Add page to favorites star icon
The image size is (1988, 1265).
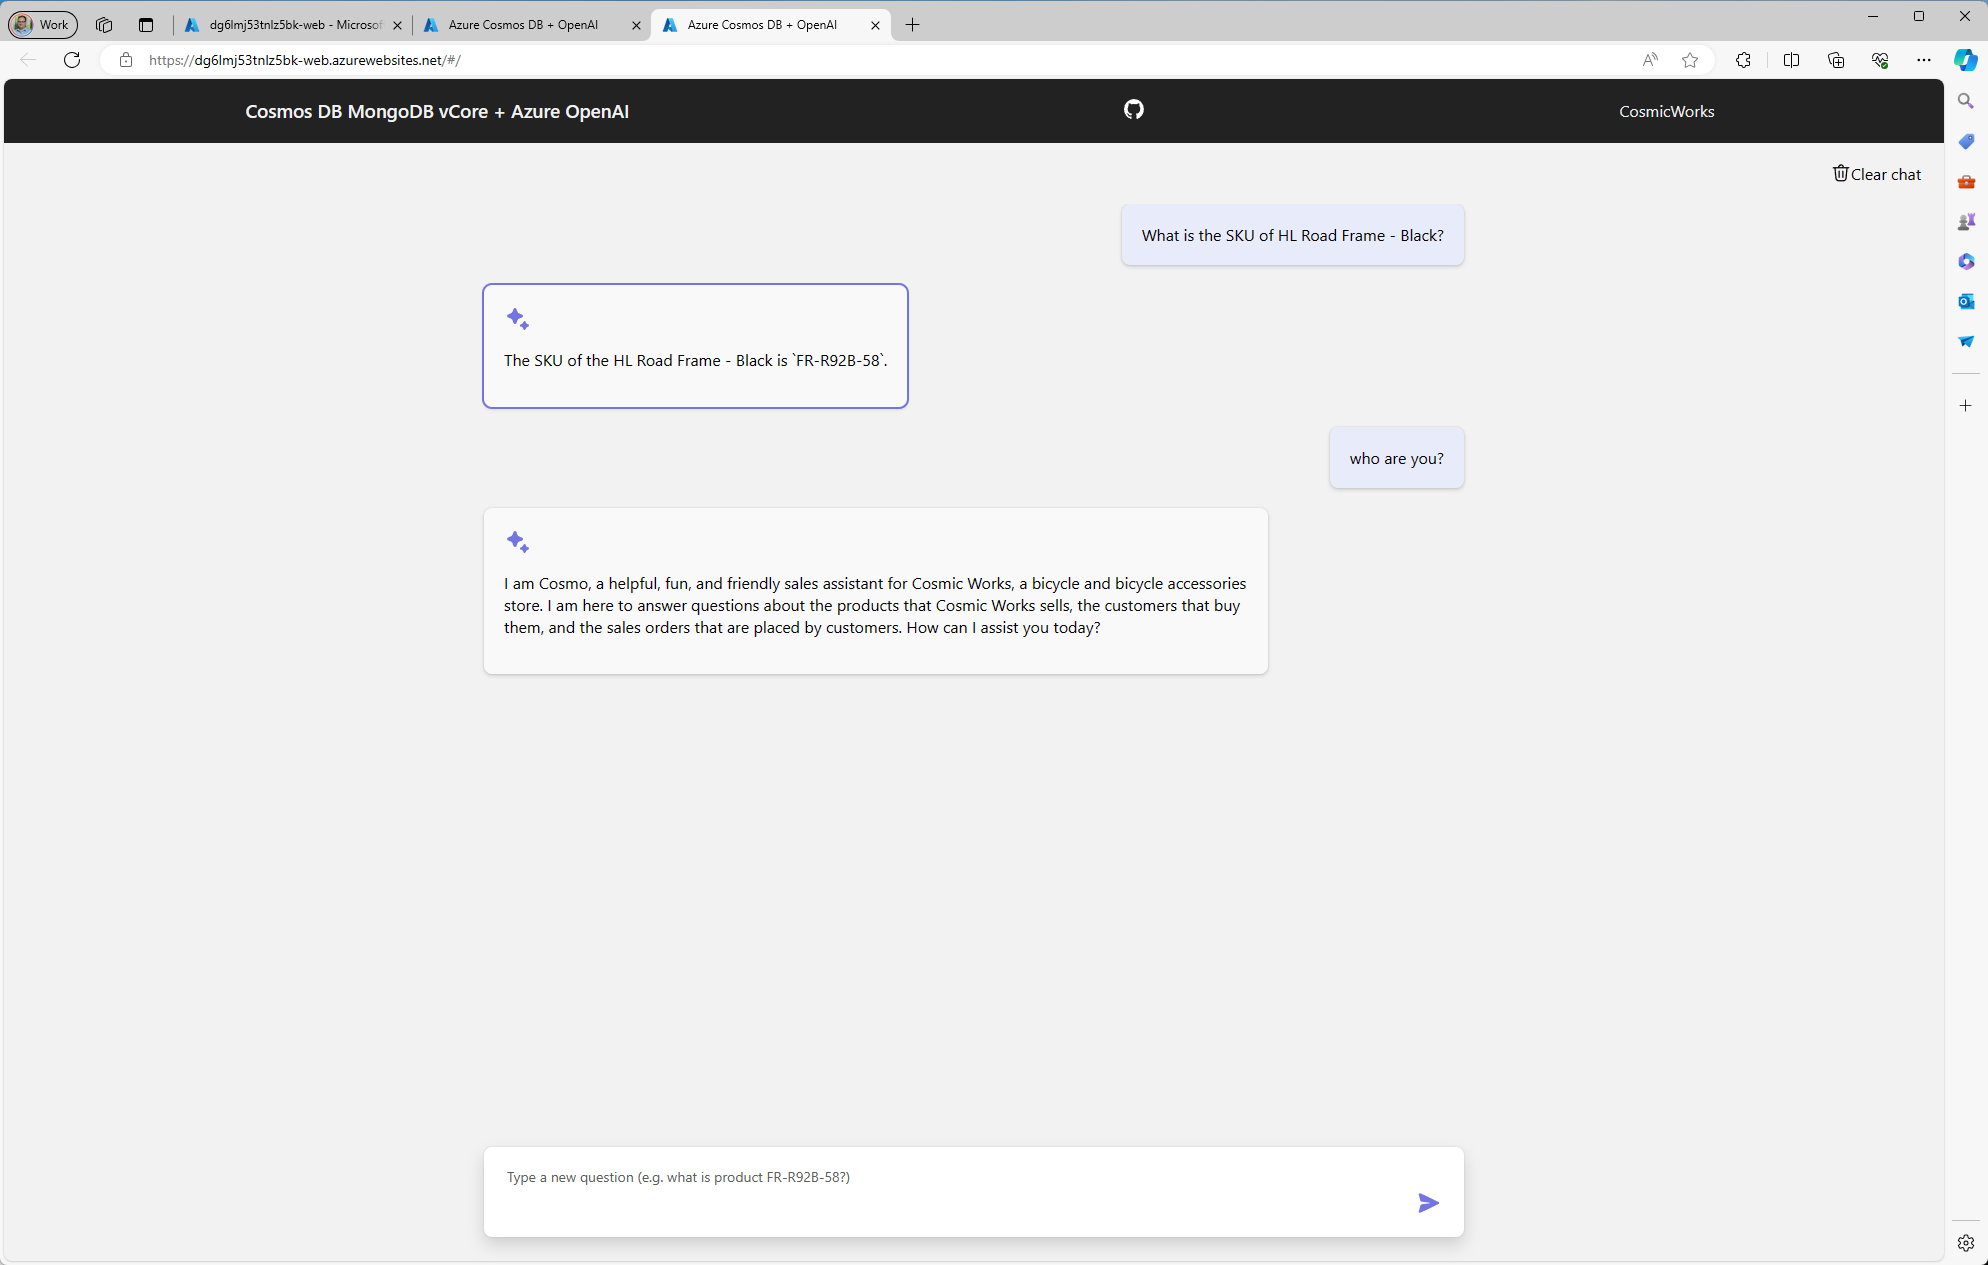pos(1690,60)
